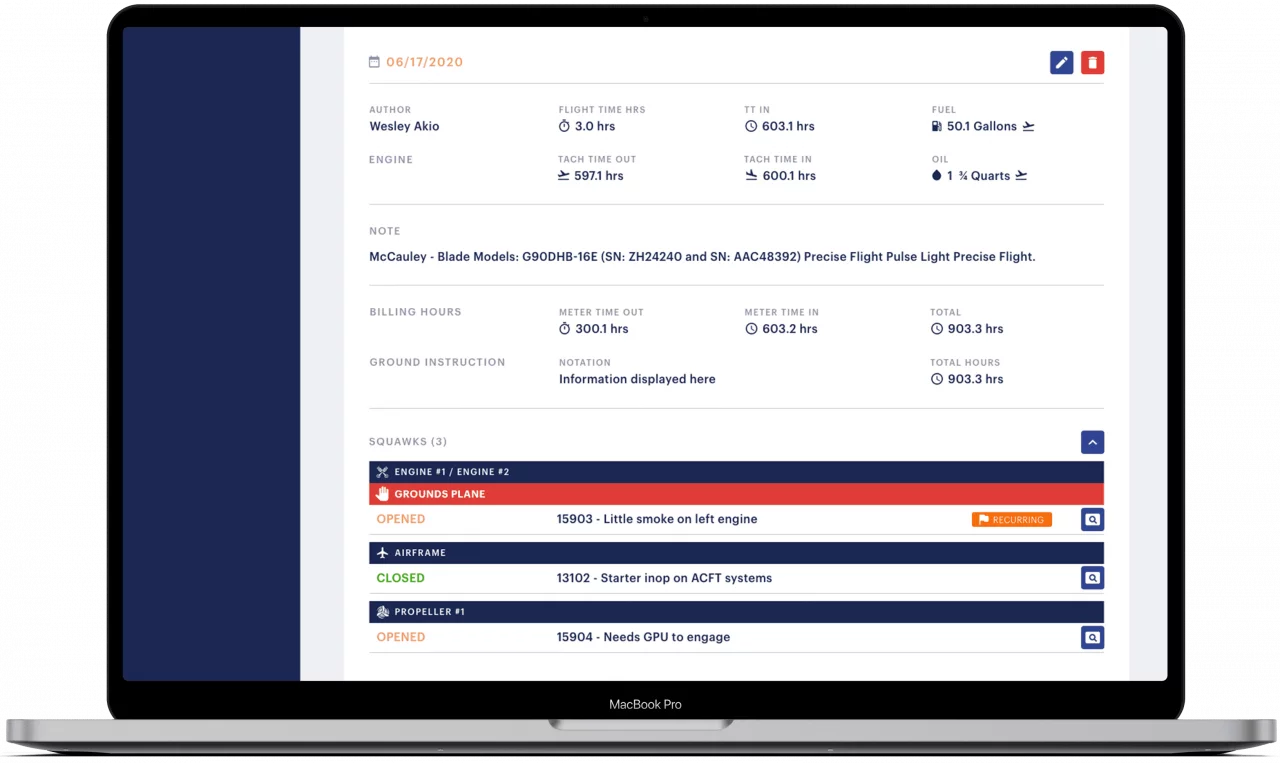The height and width of the screenshot is (763, 1280).
Task: Click the hand icon in Grounds Plane bar
Action: point(382,494)
